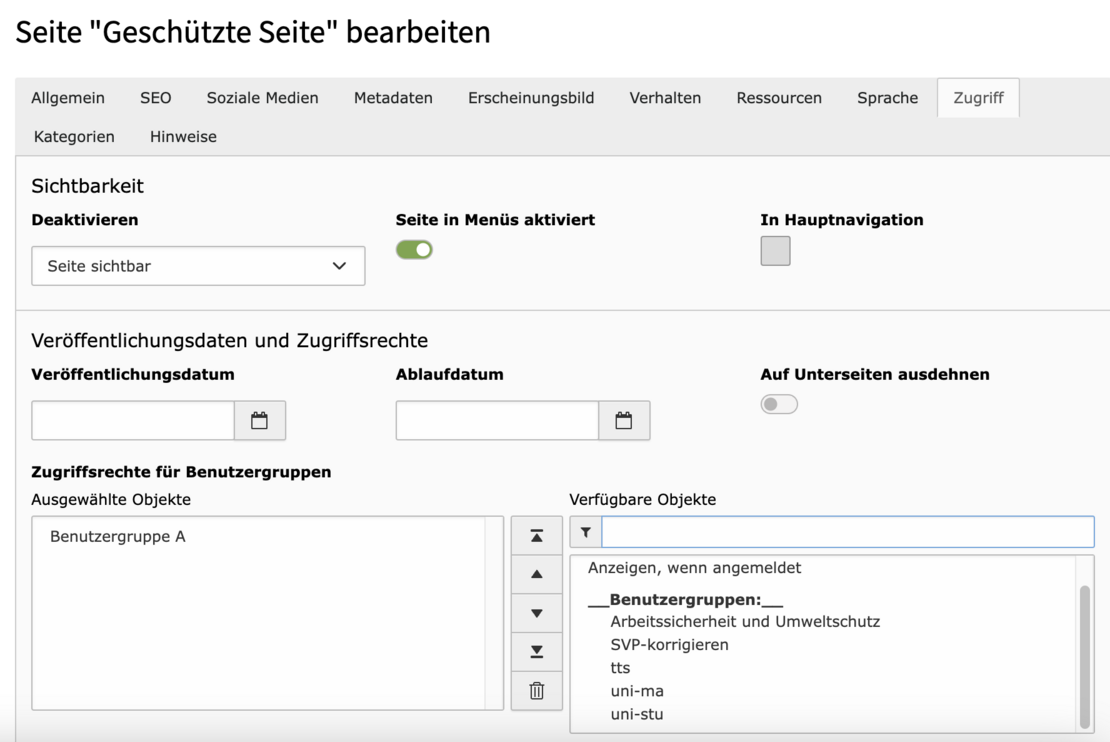Open the Kategorien tab
The height and width of the screenshot is (742, 1110).
74,137
